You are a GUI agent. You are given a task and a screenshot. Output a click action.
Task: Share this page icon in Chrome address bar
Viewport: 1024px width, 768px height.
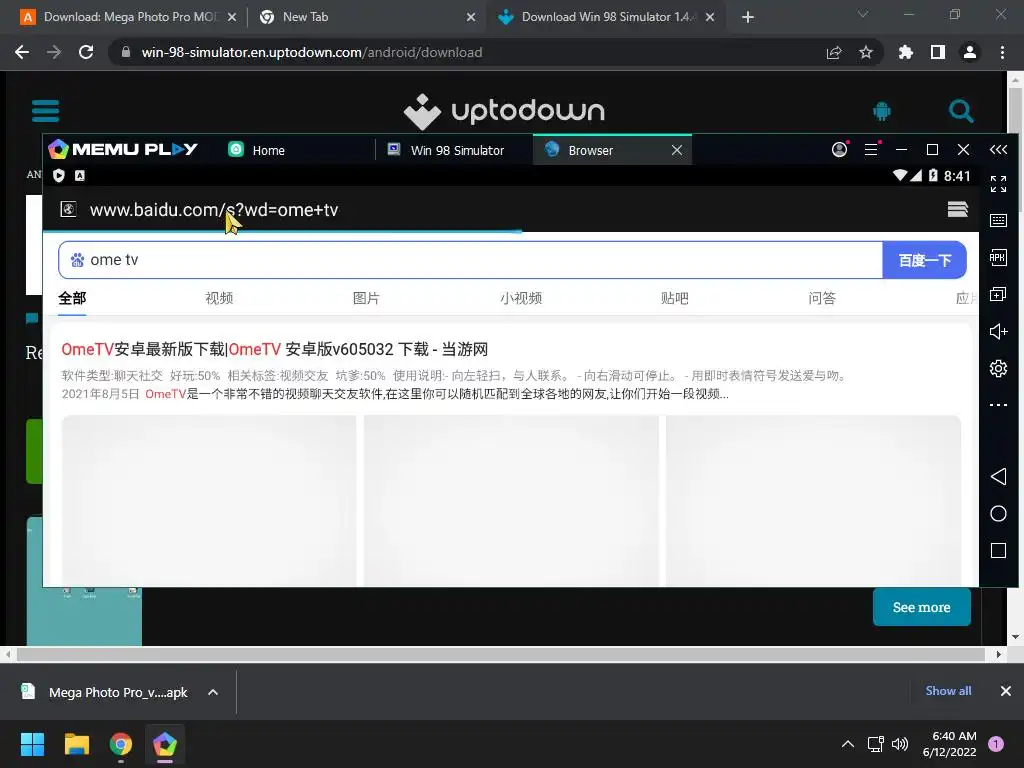tap(834, 52)
